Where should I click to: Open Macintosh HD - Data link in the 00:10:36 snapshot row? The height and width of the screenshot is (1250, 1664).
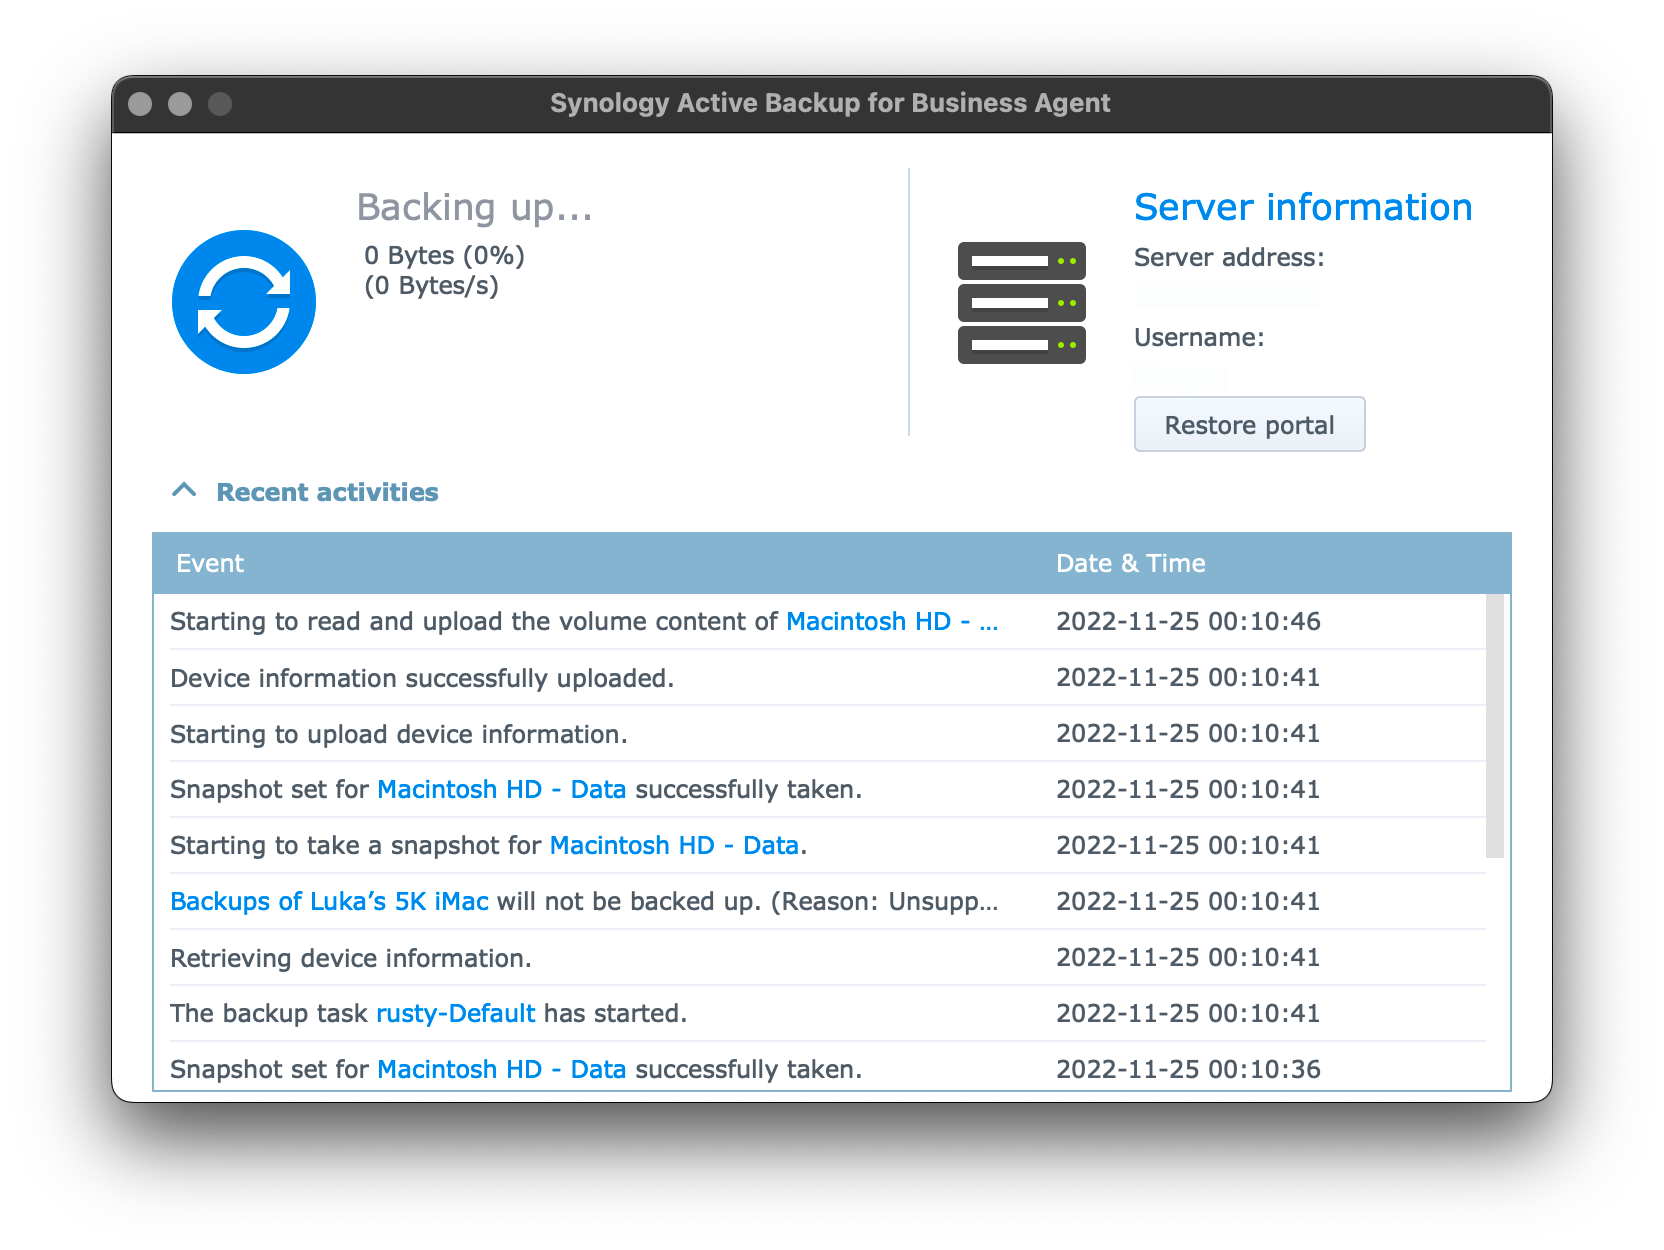click(x=502, y=1069)
